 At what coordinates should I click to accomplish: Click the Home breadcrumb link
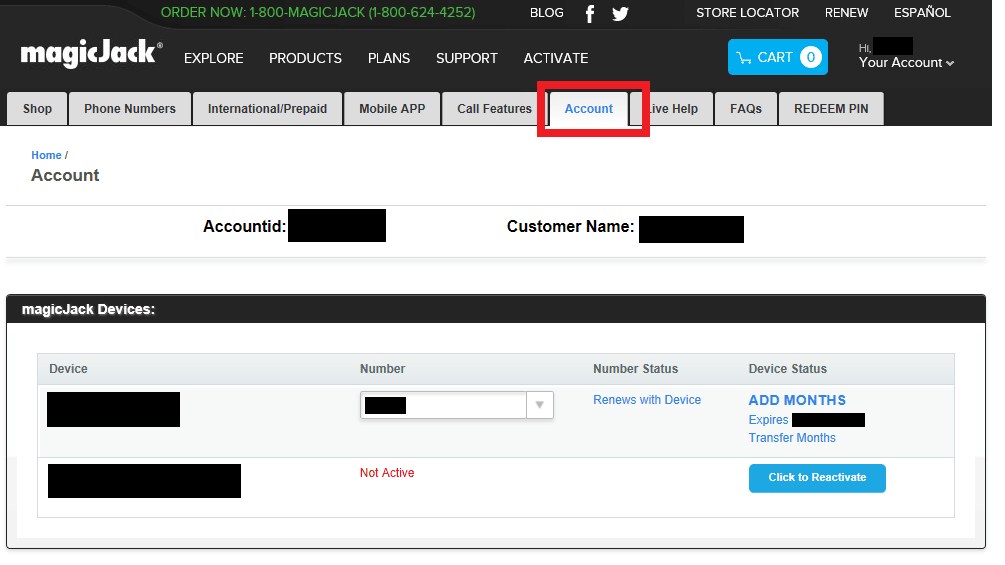46,155
